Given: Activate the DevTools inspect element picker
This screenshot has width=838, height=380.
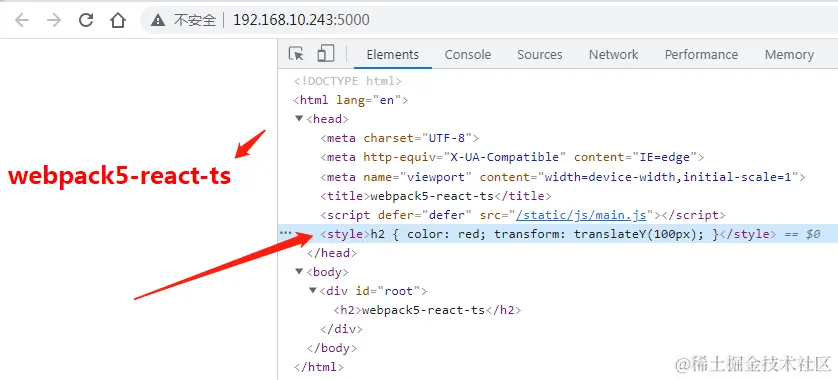Looking at the screenshot, I should tap(296, 54).
